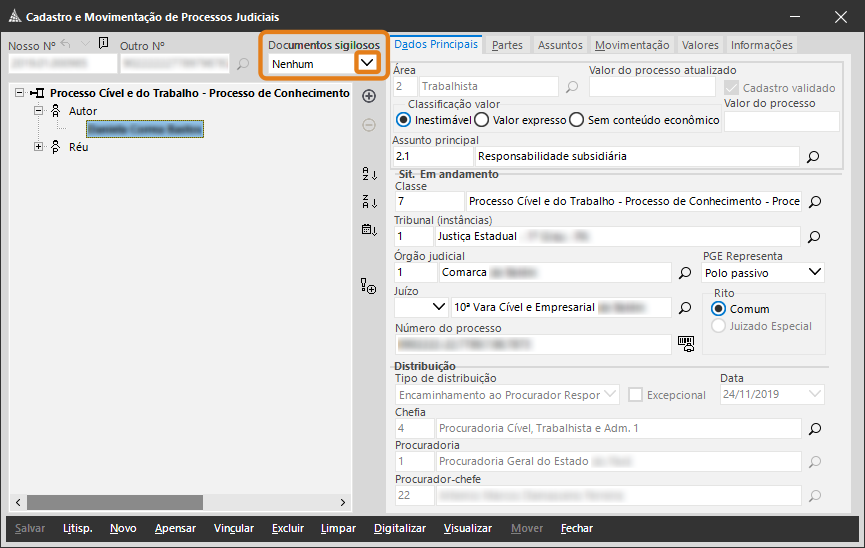Search Assunto principal with magnifier icon
865x548 pixels.
[x=813, y=157]
